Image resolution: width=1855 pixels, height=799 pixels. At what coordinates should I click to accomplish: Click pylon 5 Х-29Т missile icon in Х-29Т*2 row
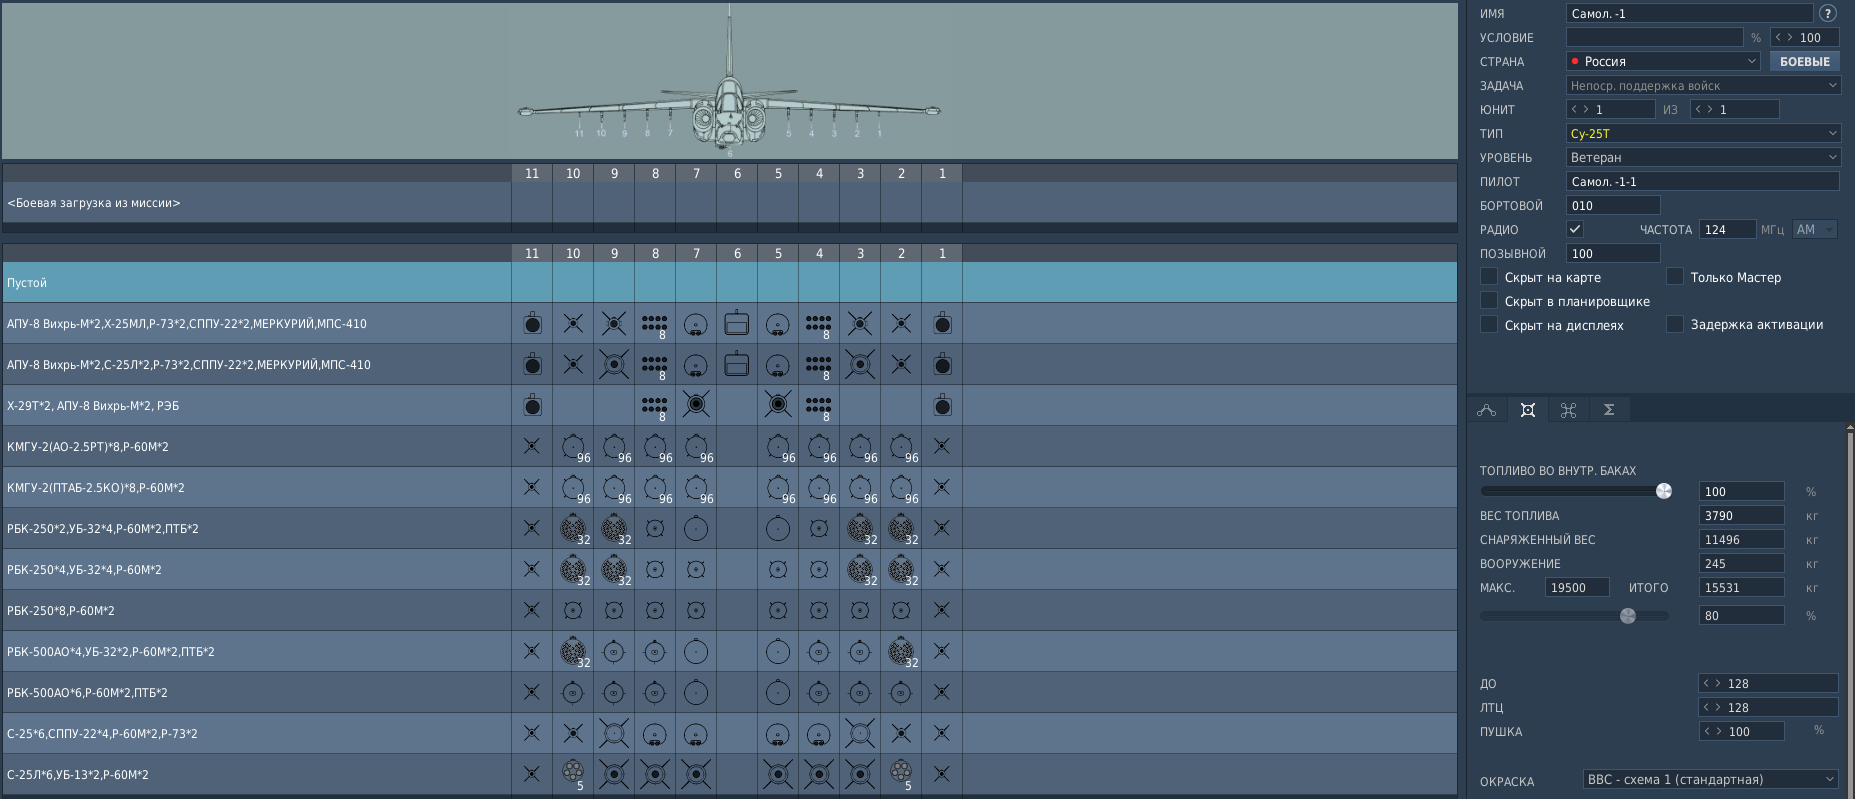point(778,405)
